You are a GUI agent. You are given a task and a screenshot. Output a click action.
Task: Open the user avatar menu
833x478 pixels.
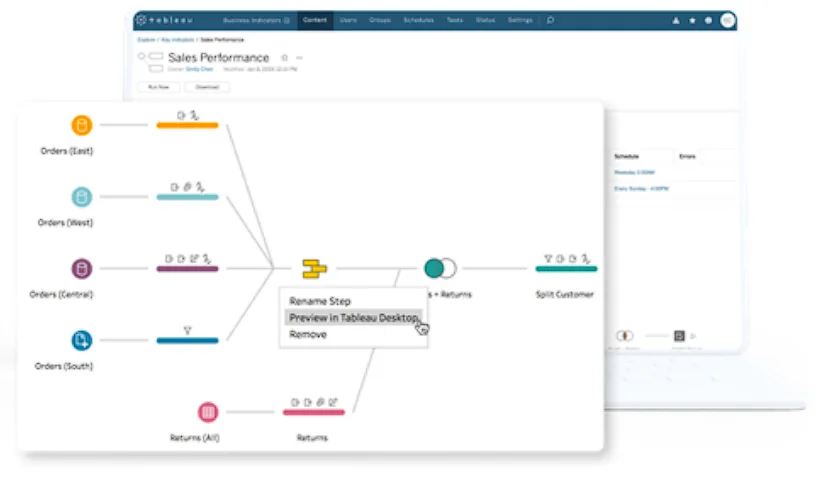728,20
